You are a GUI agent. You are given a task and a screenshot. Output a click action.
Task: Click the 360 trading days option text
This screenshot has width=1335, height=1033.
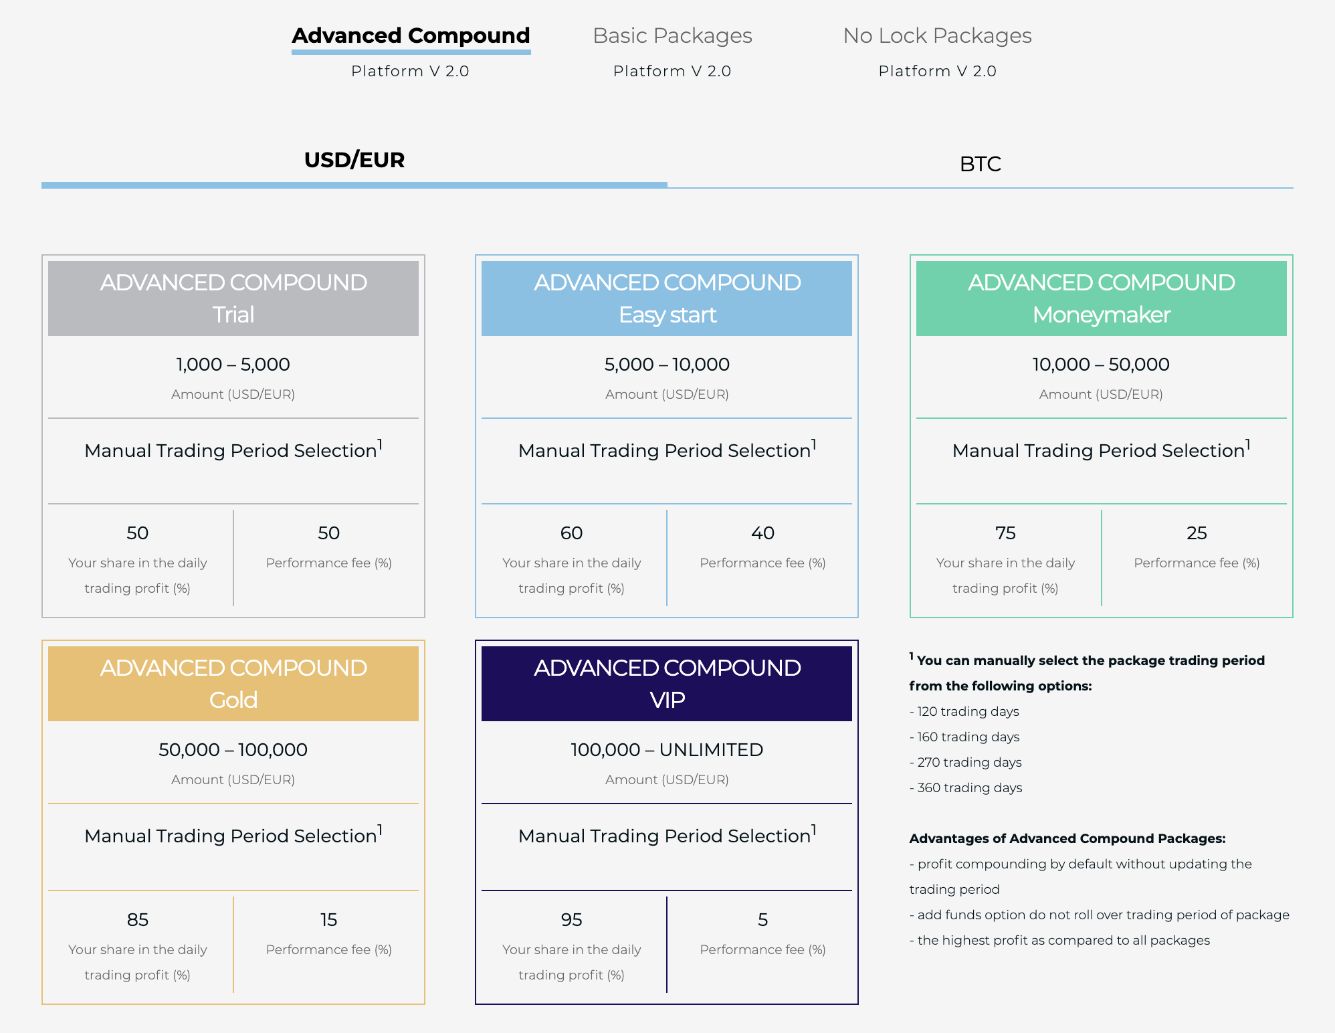(966, 788)
